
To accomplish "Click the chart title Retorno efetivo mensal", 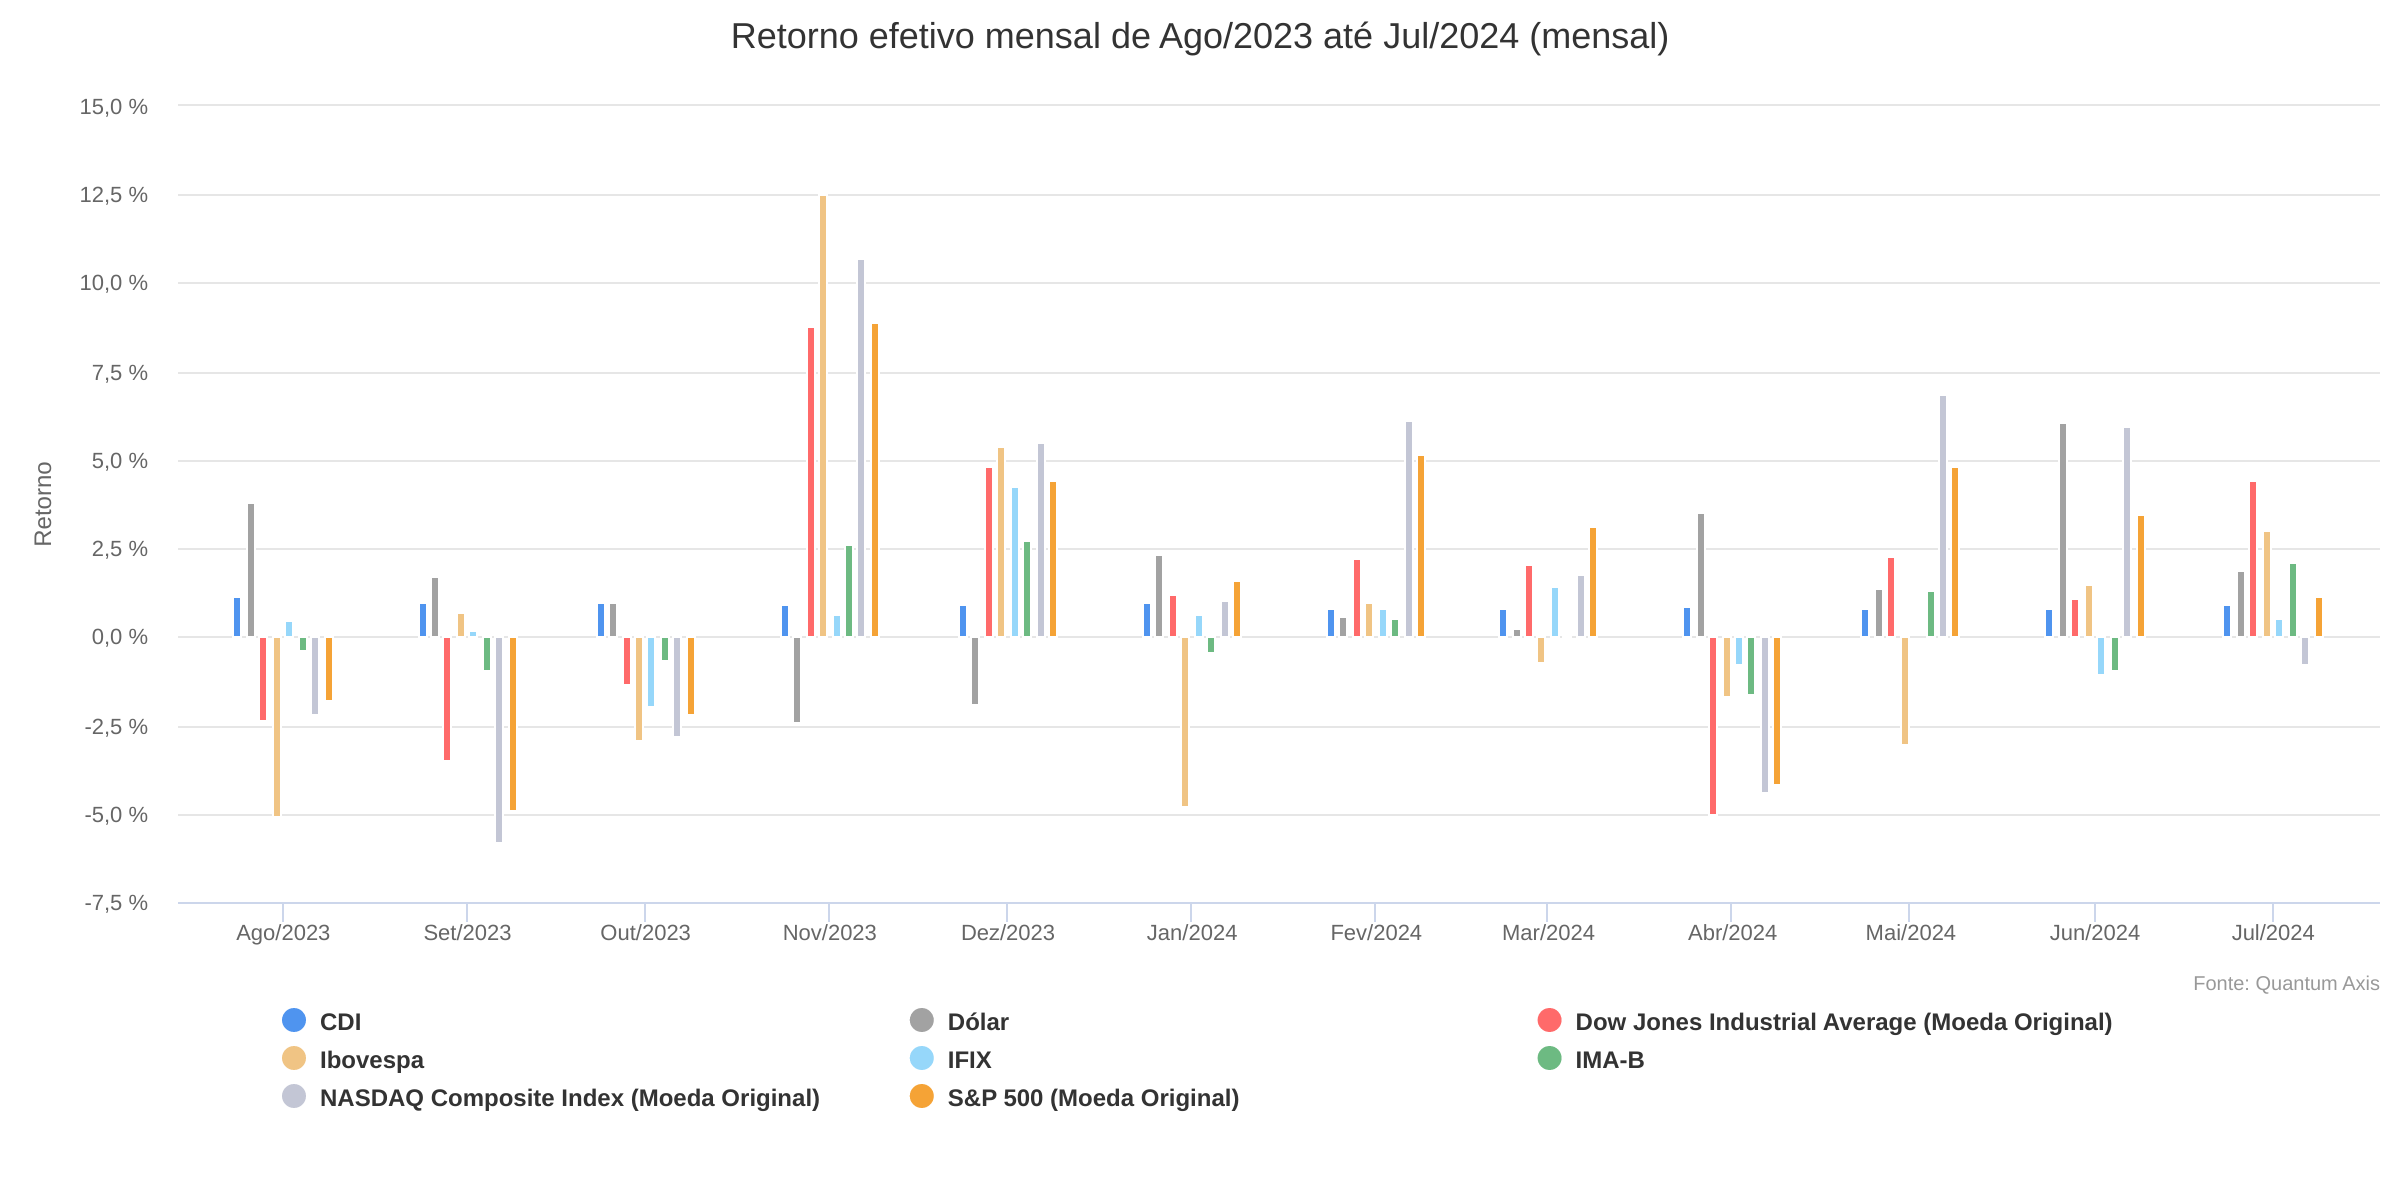I will (1200, 36).
